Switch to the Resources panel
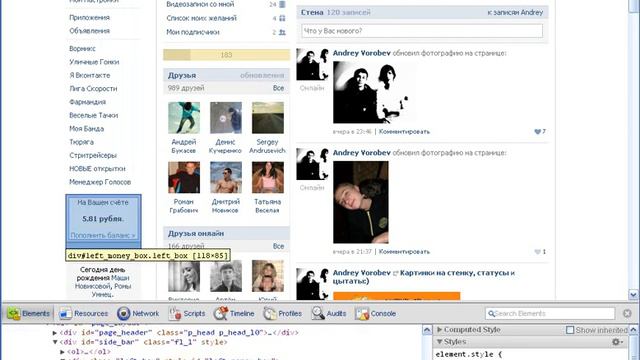This screenshot has width=640, height=360. 84,313
